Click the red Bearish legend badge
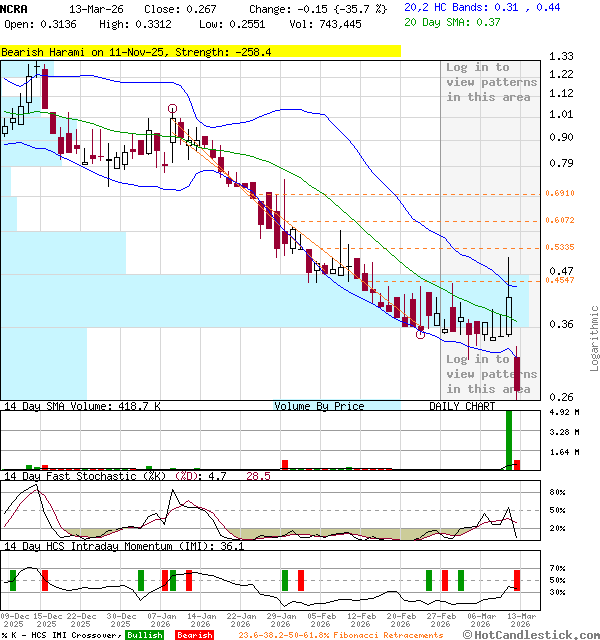This screenshot has width=600, height=640. click(194, 635)
